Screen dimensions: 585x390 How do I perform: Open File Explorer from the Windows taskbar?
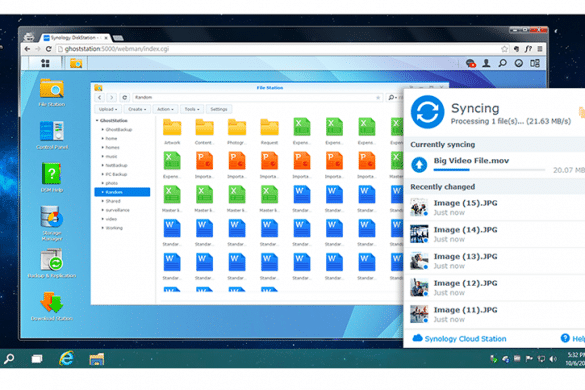[x=97, y=359]
